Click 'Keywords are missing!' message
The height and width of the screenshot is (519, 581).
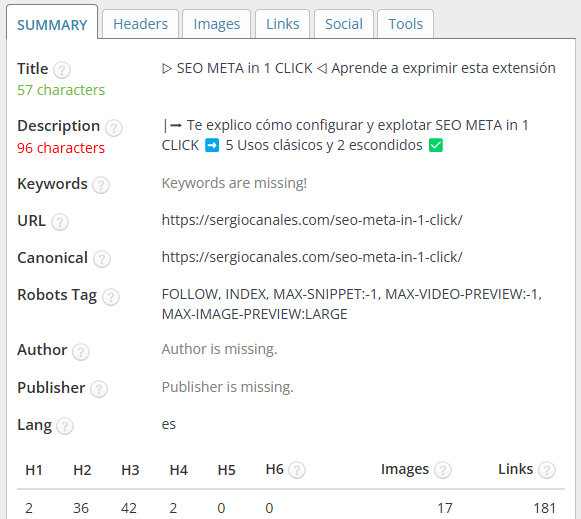coord(234,183)
